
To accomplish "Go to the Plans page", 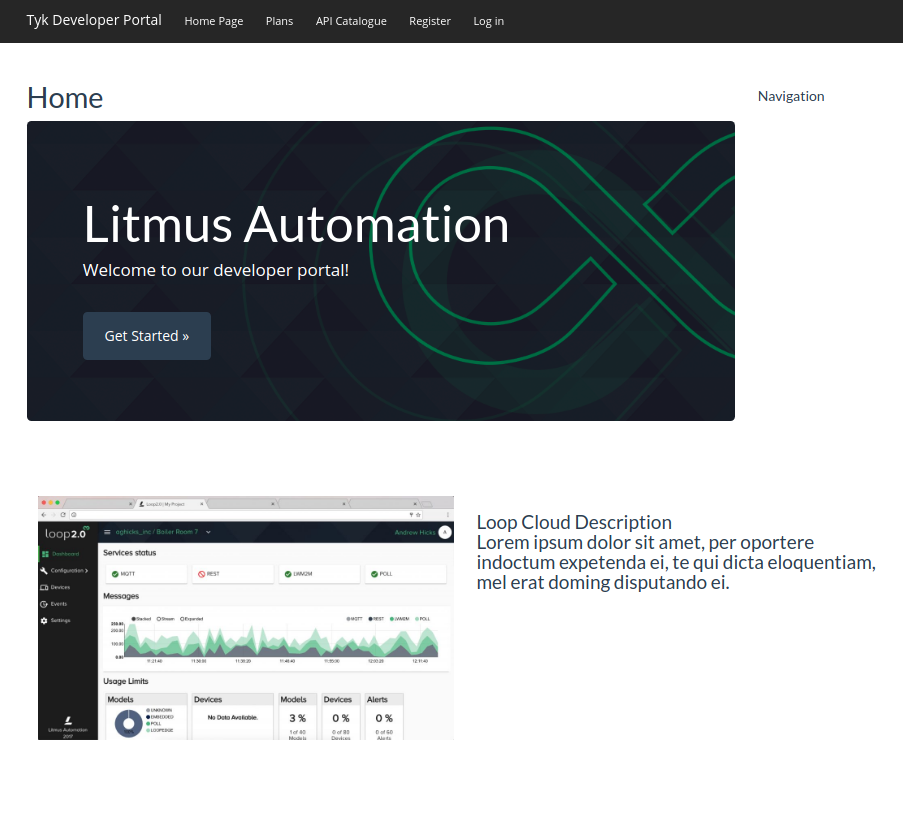I will pos(279,21).
